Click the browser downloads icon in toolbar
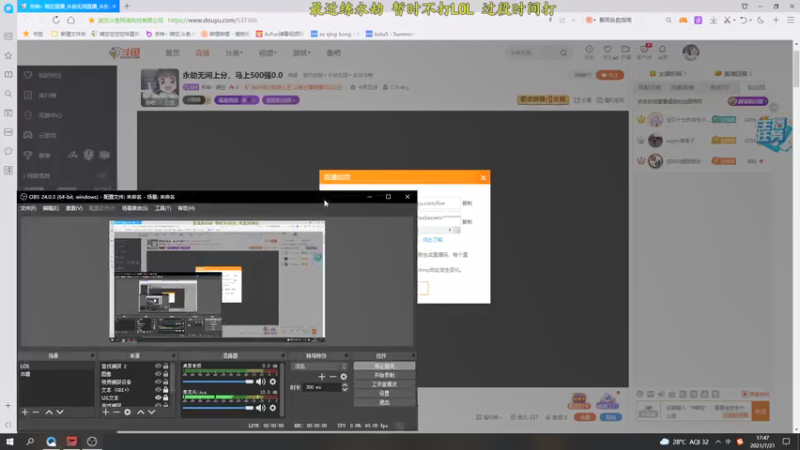 pyautogui.click(x=713, y=20)
